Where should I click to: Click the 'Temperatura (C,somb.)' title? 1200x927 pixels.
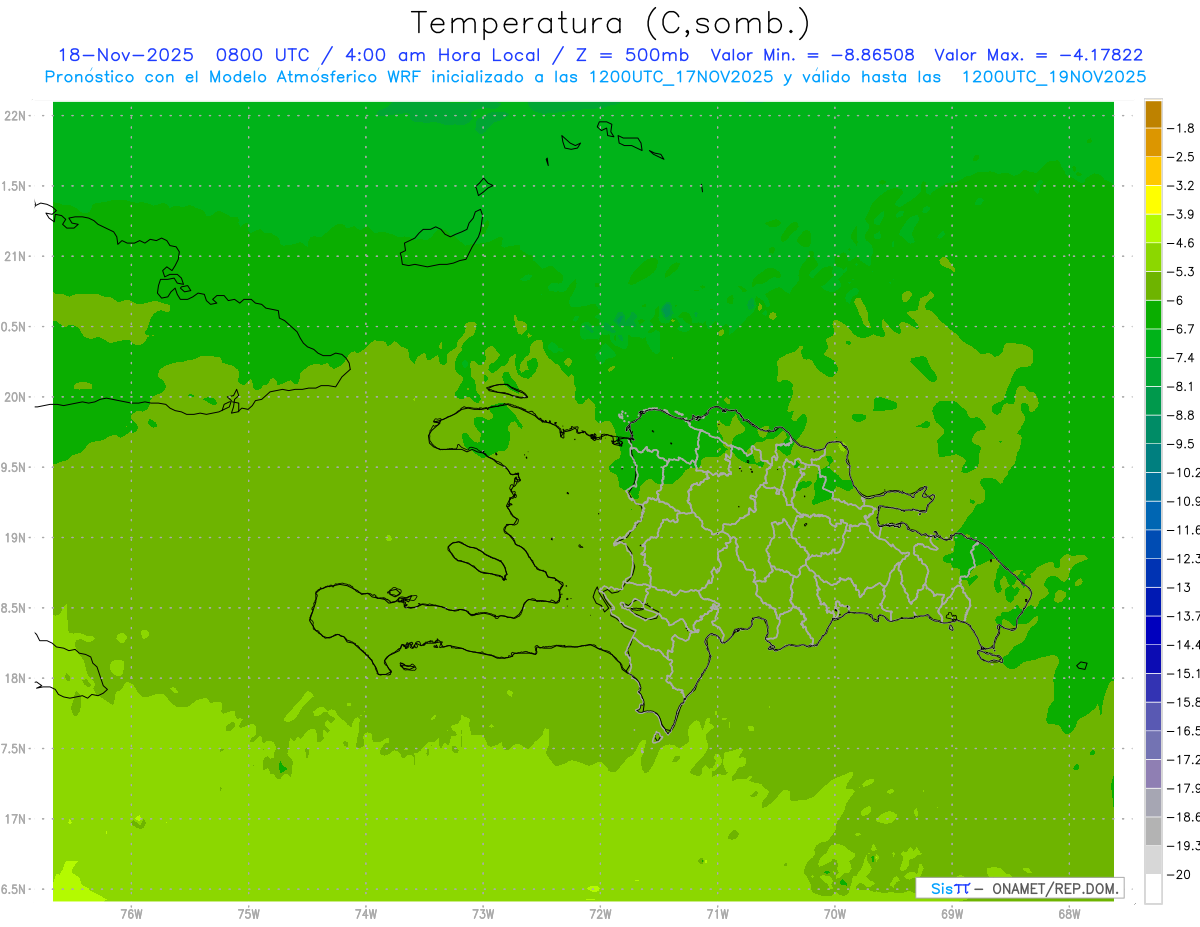tap(611, 23)
